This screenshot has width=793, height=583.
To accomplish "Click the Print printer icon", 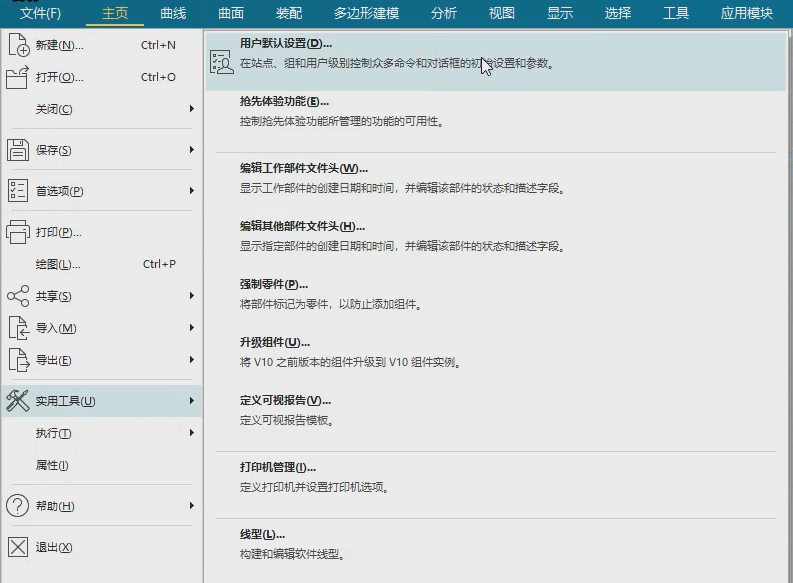I will [x=18, y=232].
